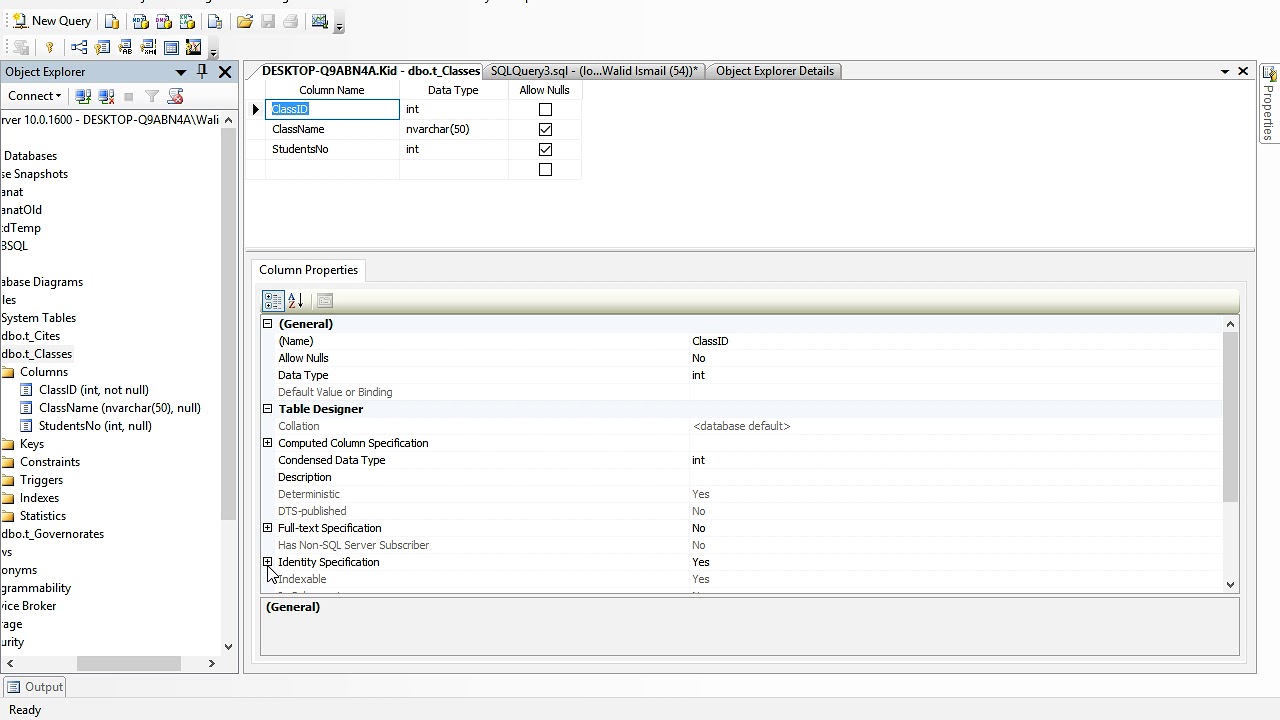Image resolution: width=1280 pixels, height=720 pixels.
Task: Open the Output tab at the bottom
Action: tap(35, 687)
